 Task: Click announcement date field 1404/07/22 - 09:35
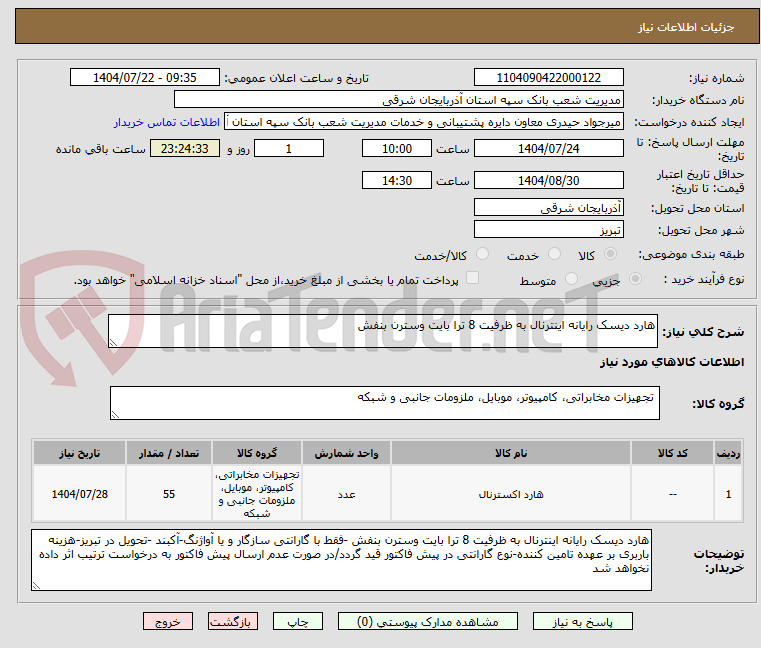tap(145, 78)
